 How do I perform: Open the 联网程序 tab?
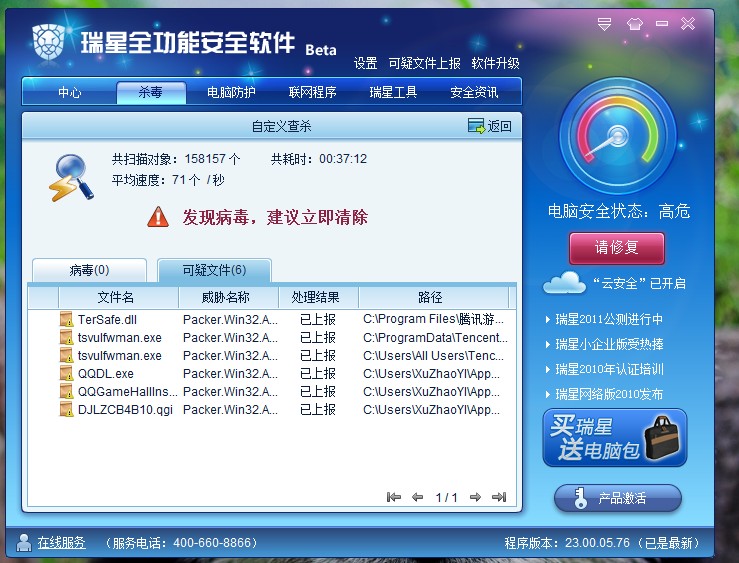point(312,92)
